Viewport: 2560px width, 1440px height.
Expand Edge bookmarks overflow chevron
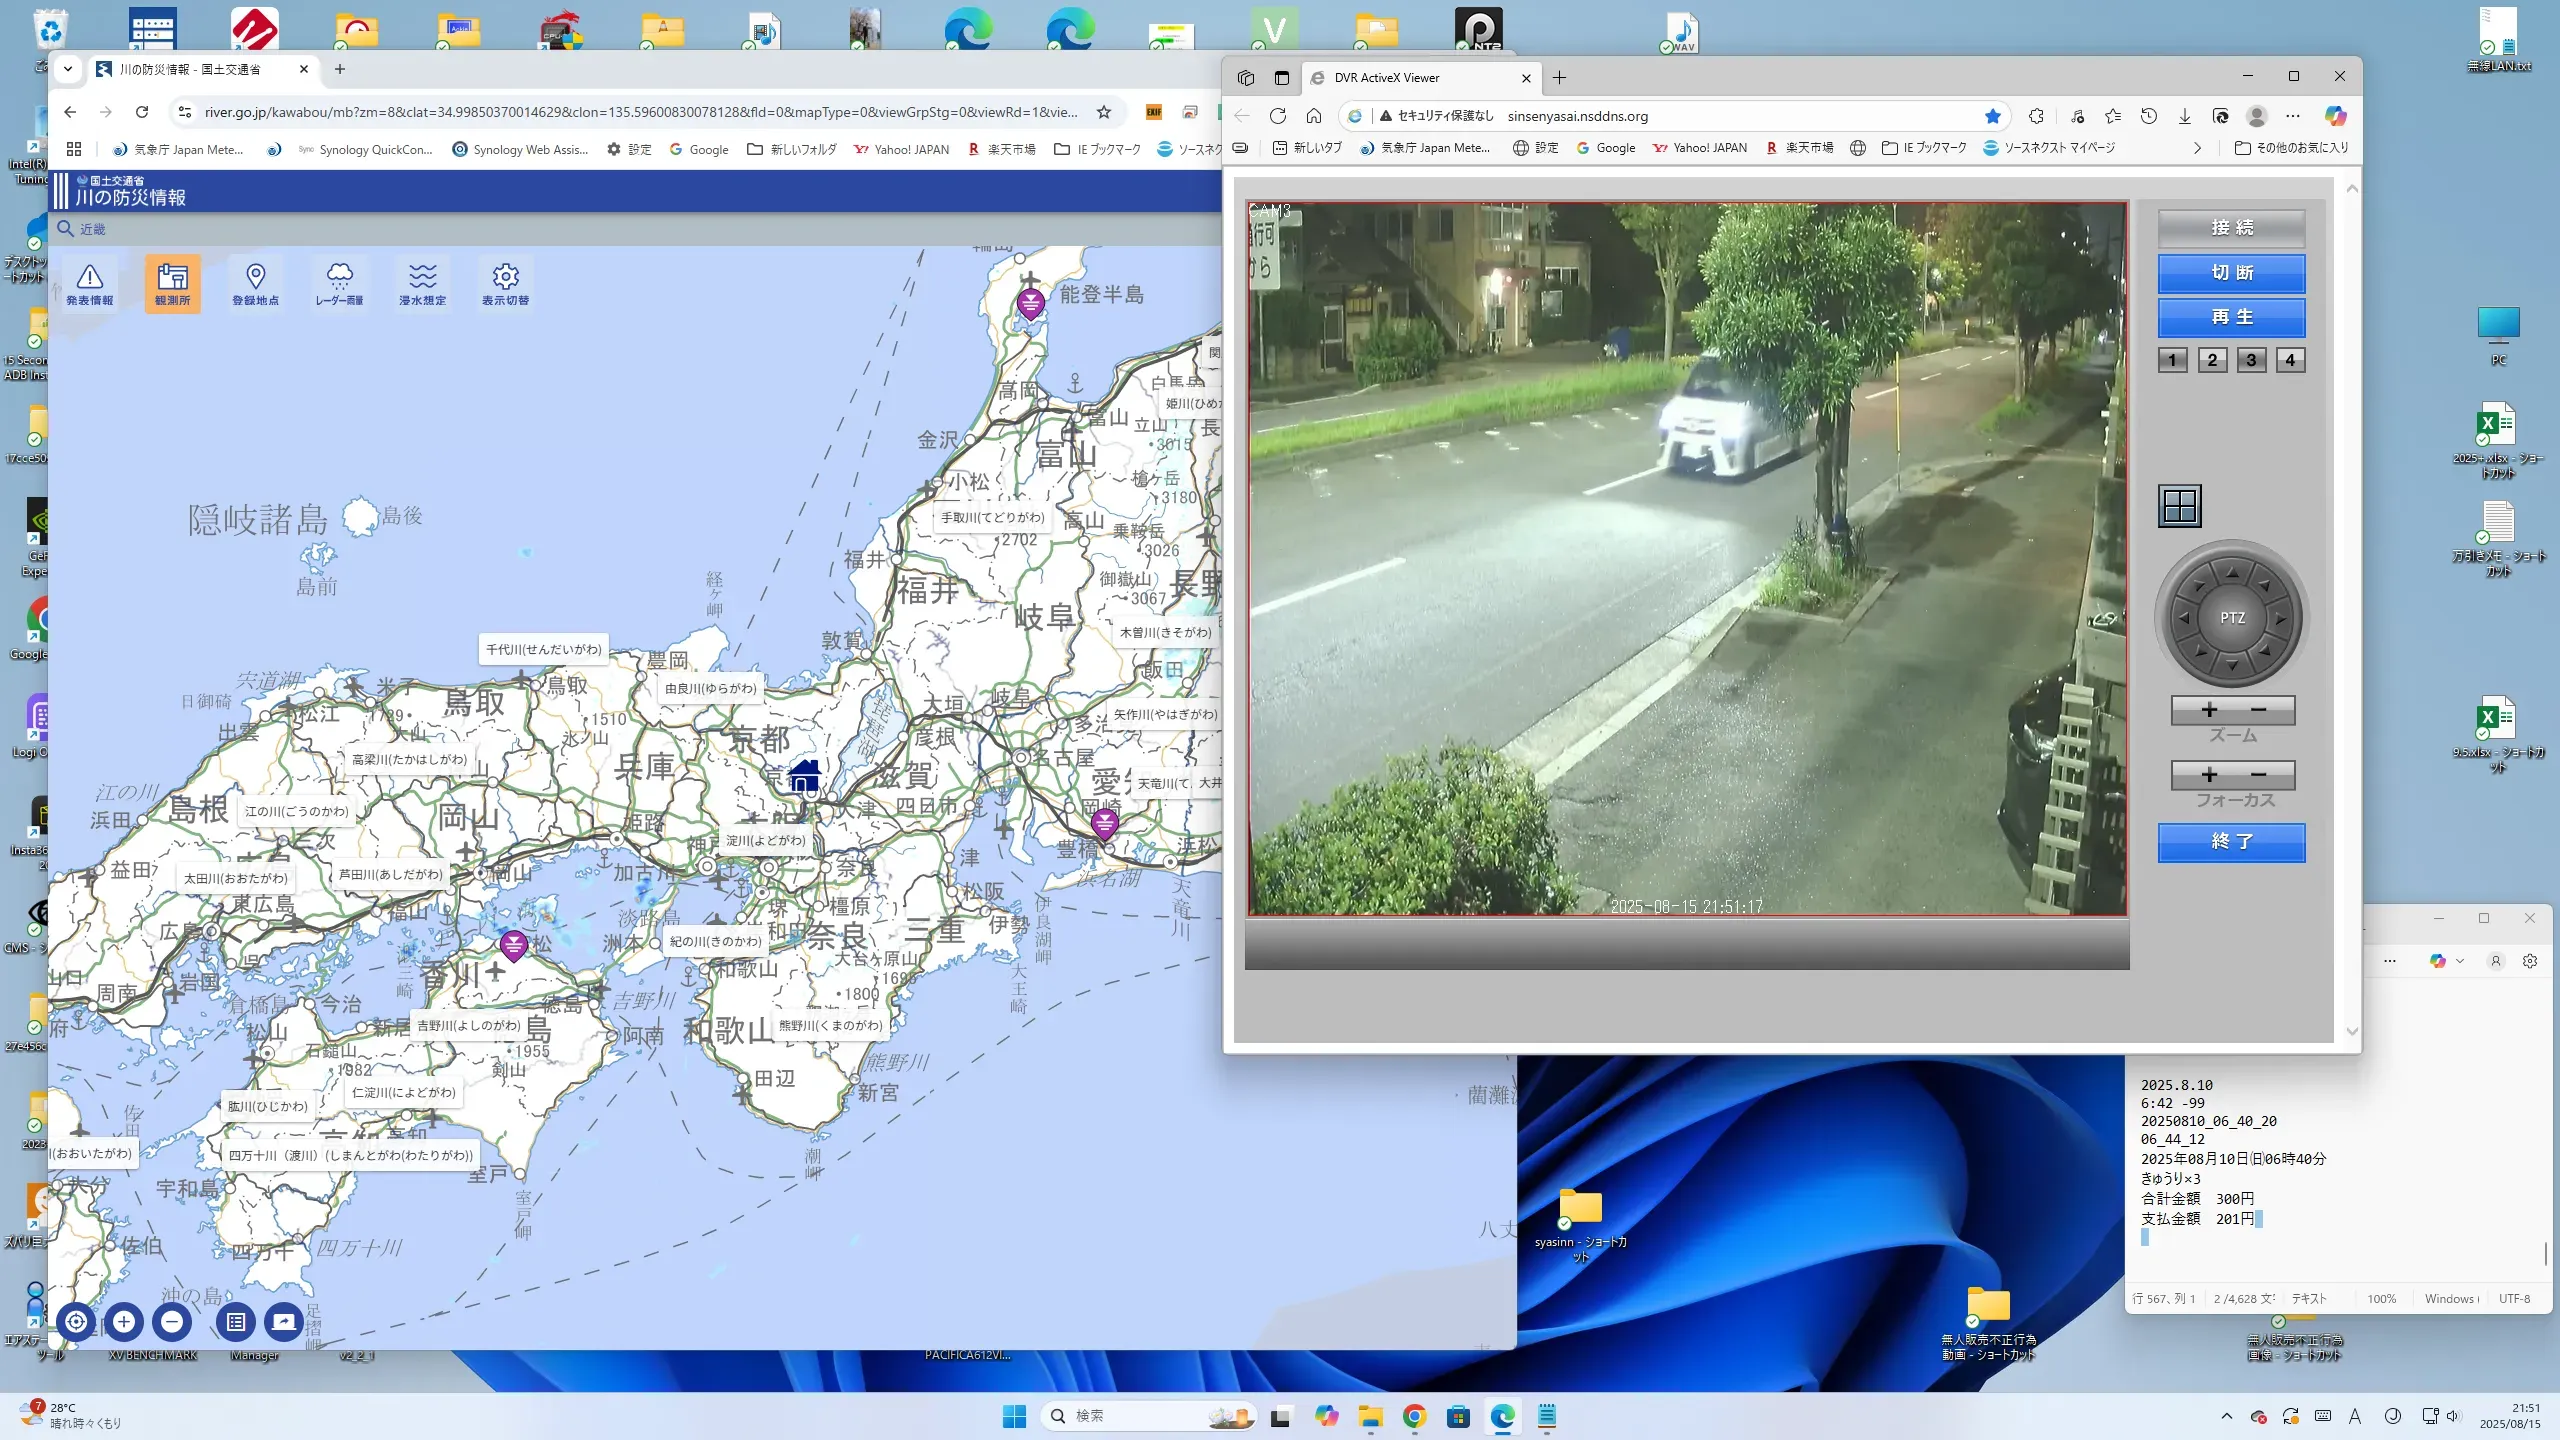[2197, 148]
